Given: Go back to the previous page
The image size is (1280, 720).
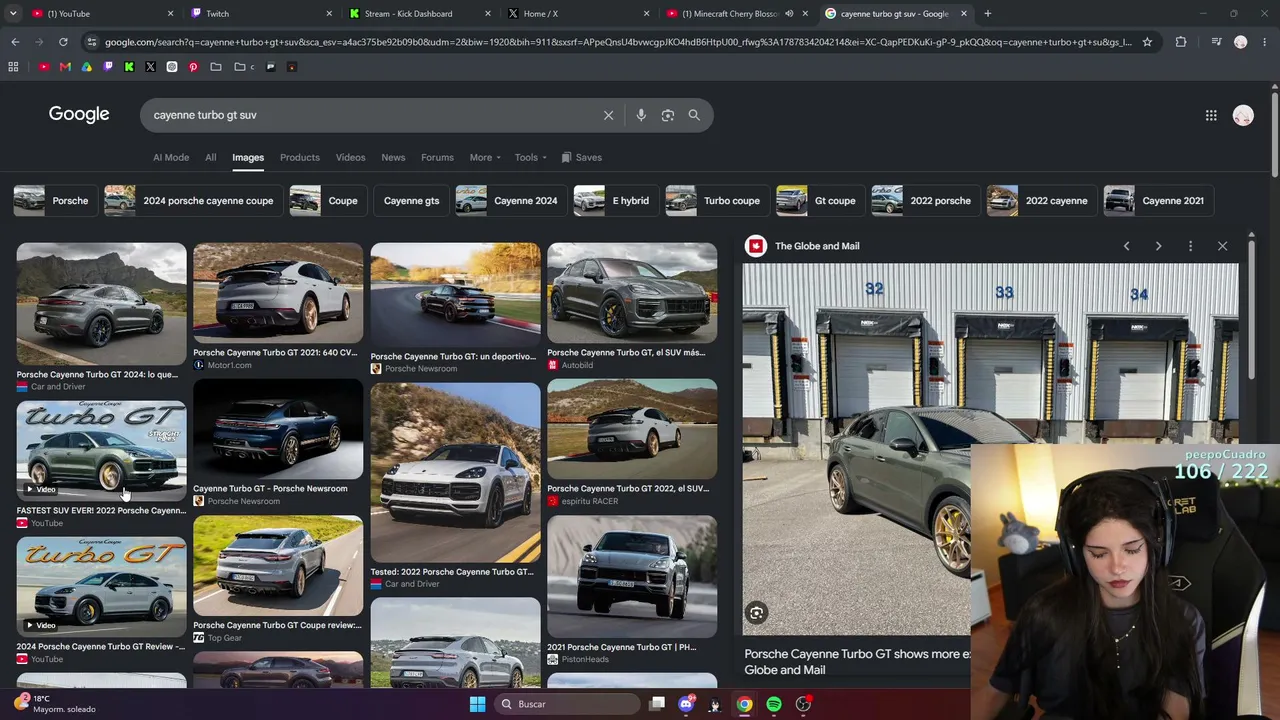Looking at the screenshot, I should tap(15, 42).
